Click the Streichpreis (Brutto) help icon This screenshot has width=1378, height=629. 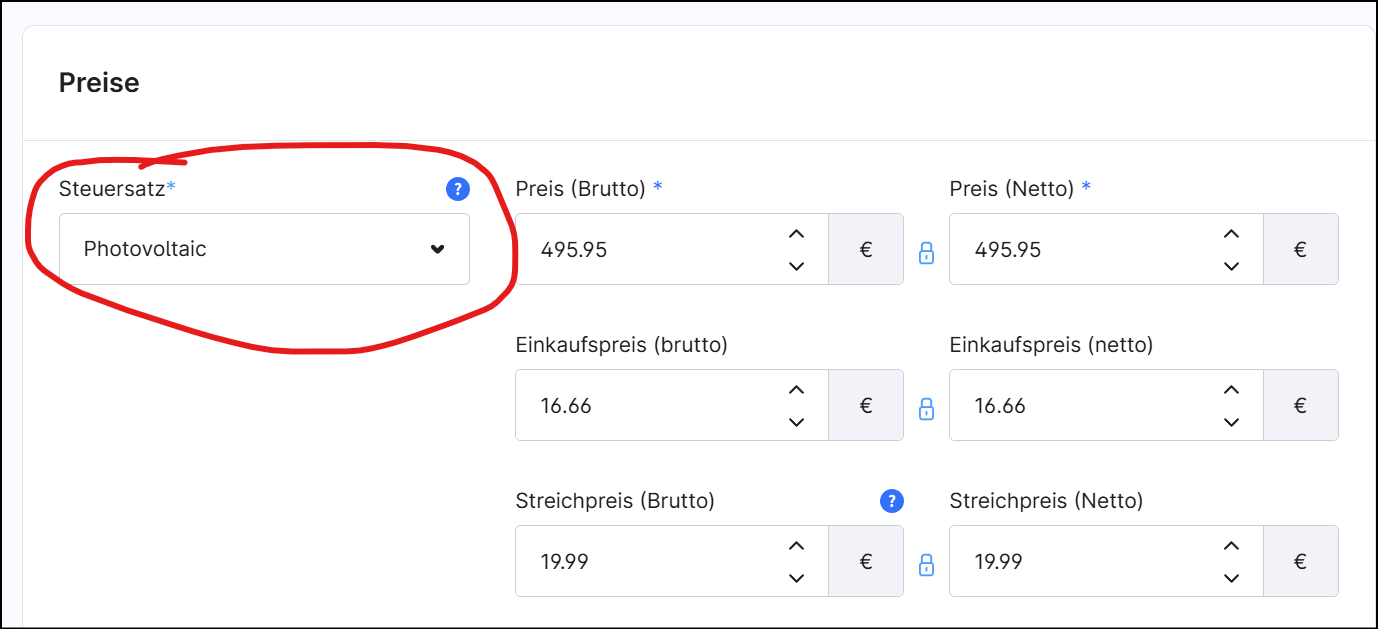pyautogui.click(x=891, y=501)
